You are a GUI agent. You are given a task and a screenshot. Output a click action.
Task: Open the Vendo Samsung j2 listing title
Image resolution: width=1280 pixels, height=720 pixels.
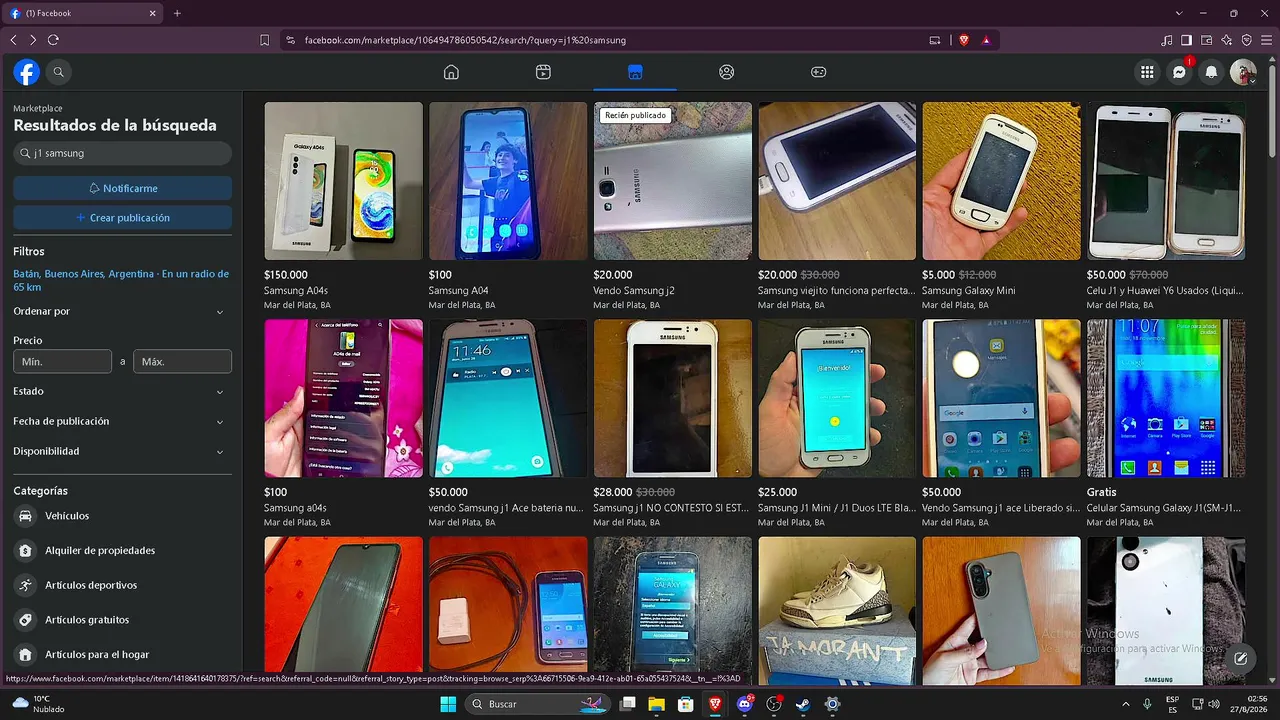click(634, 291)
